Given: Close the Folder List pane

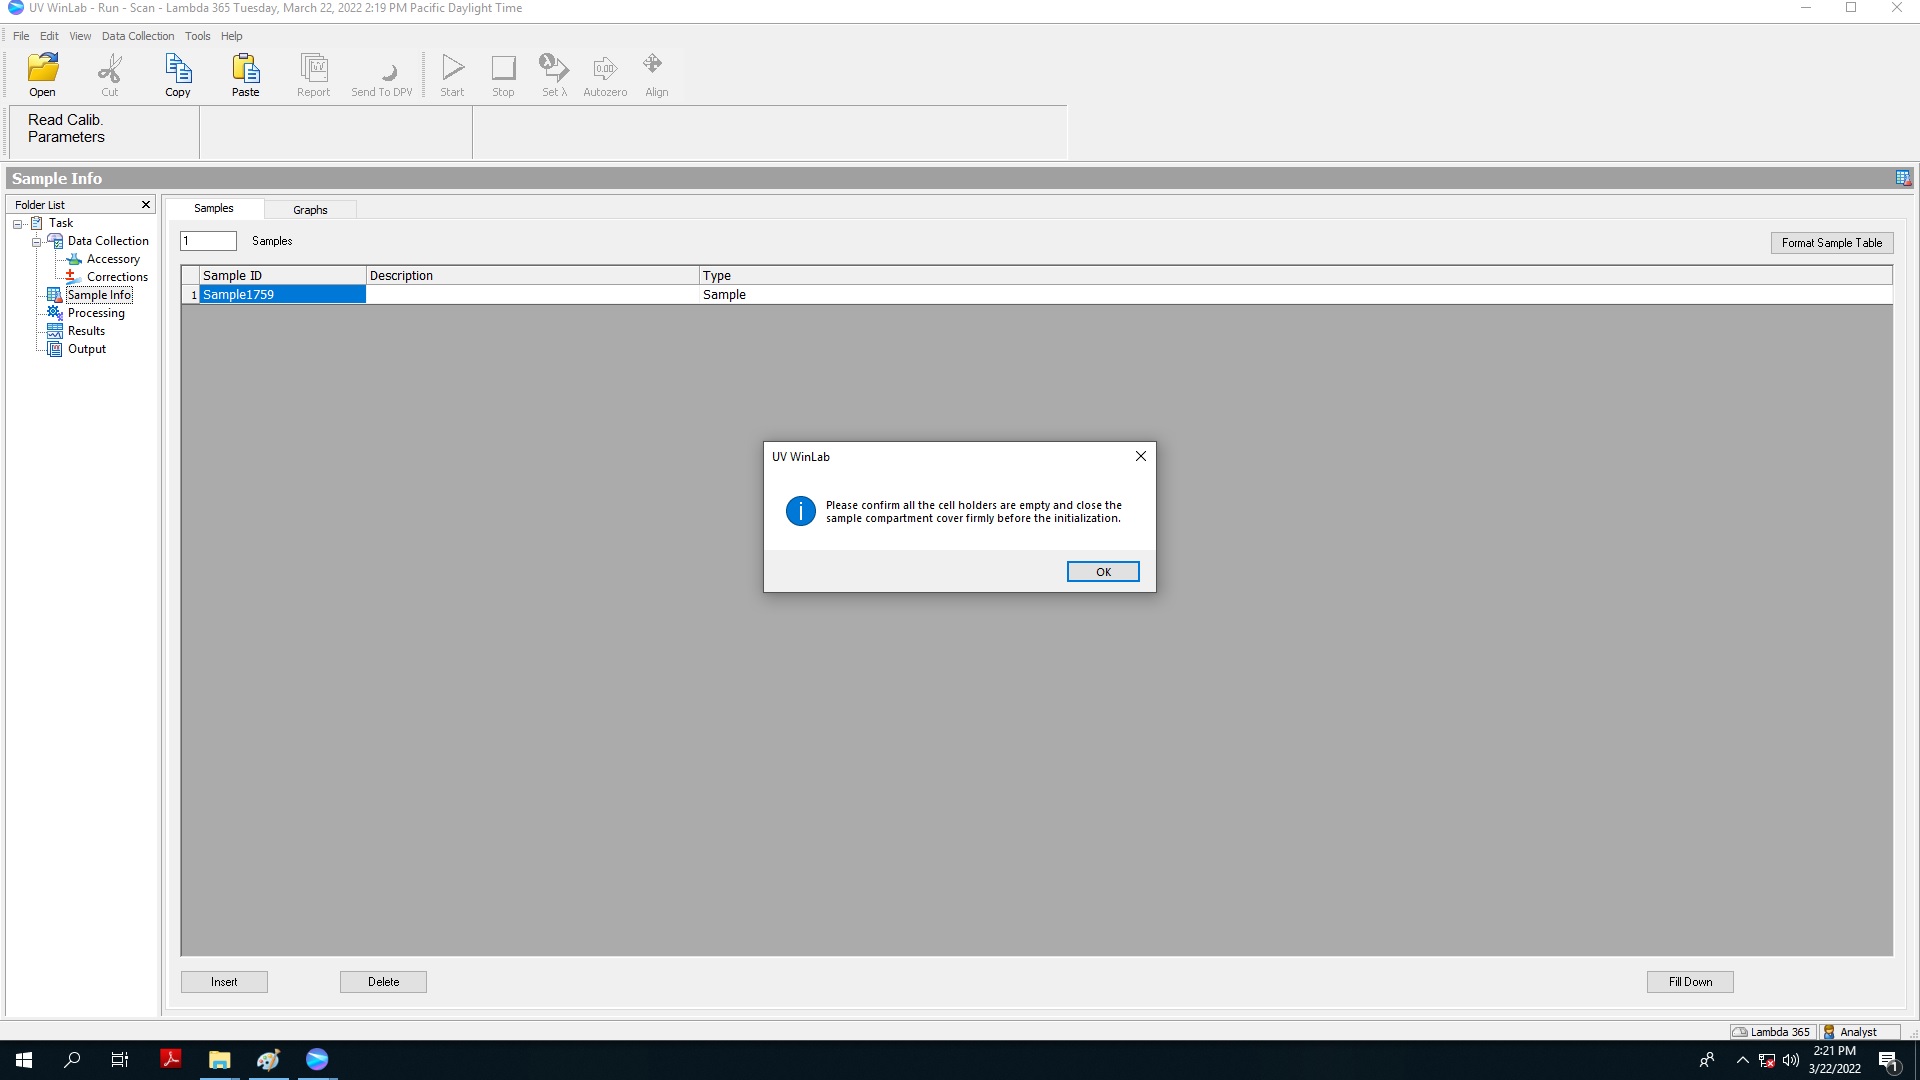Looking at the screenshot, I should (146, 205).
